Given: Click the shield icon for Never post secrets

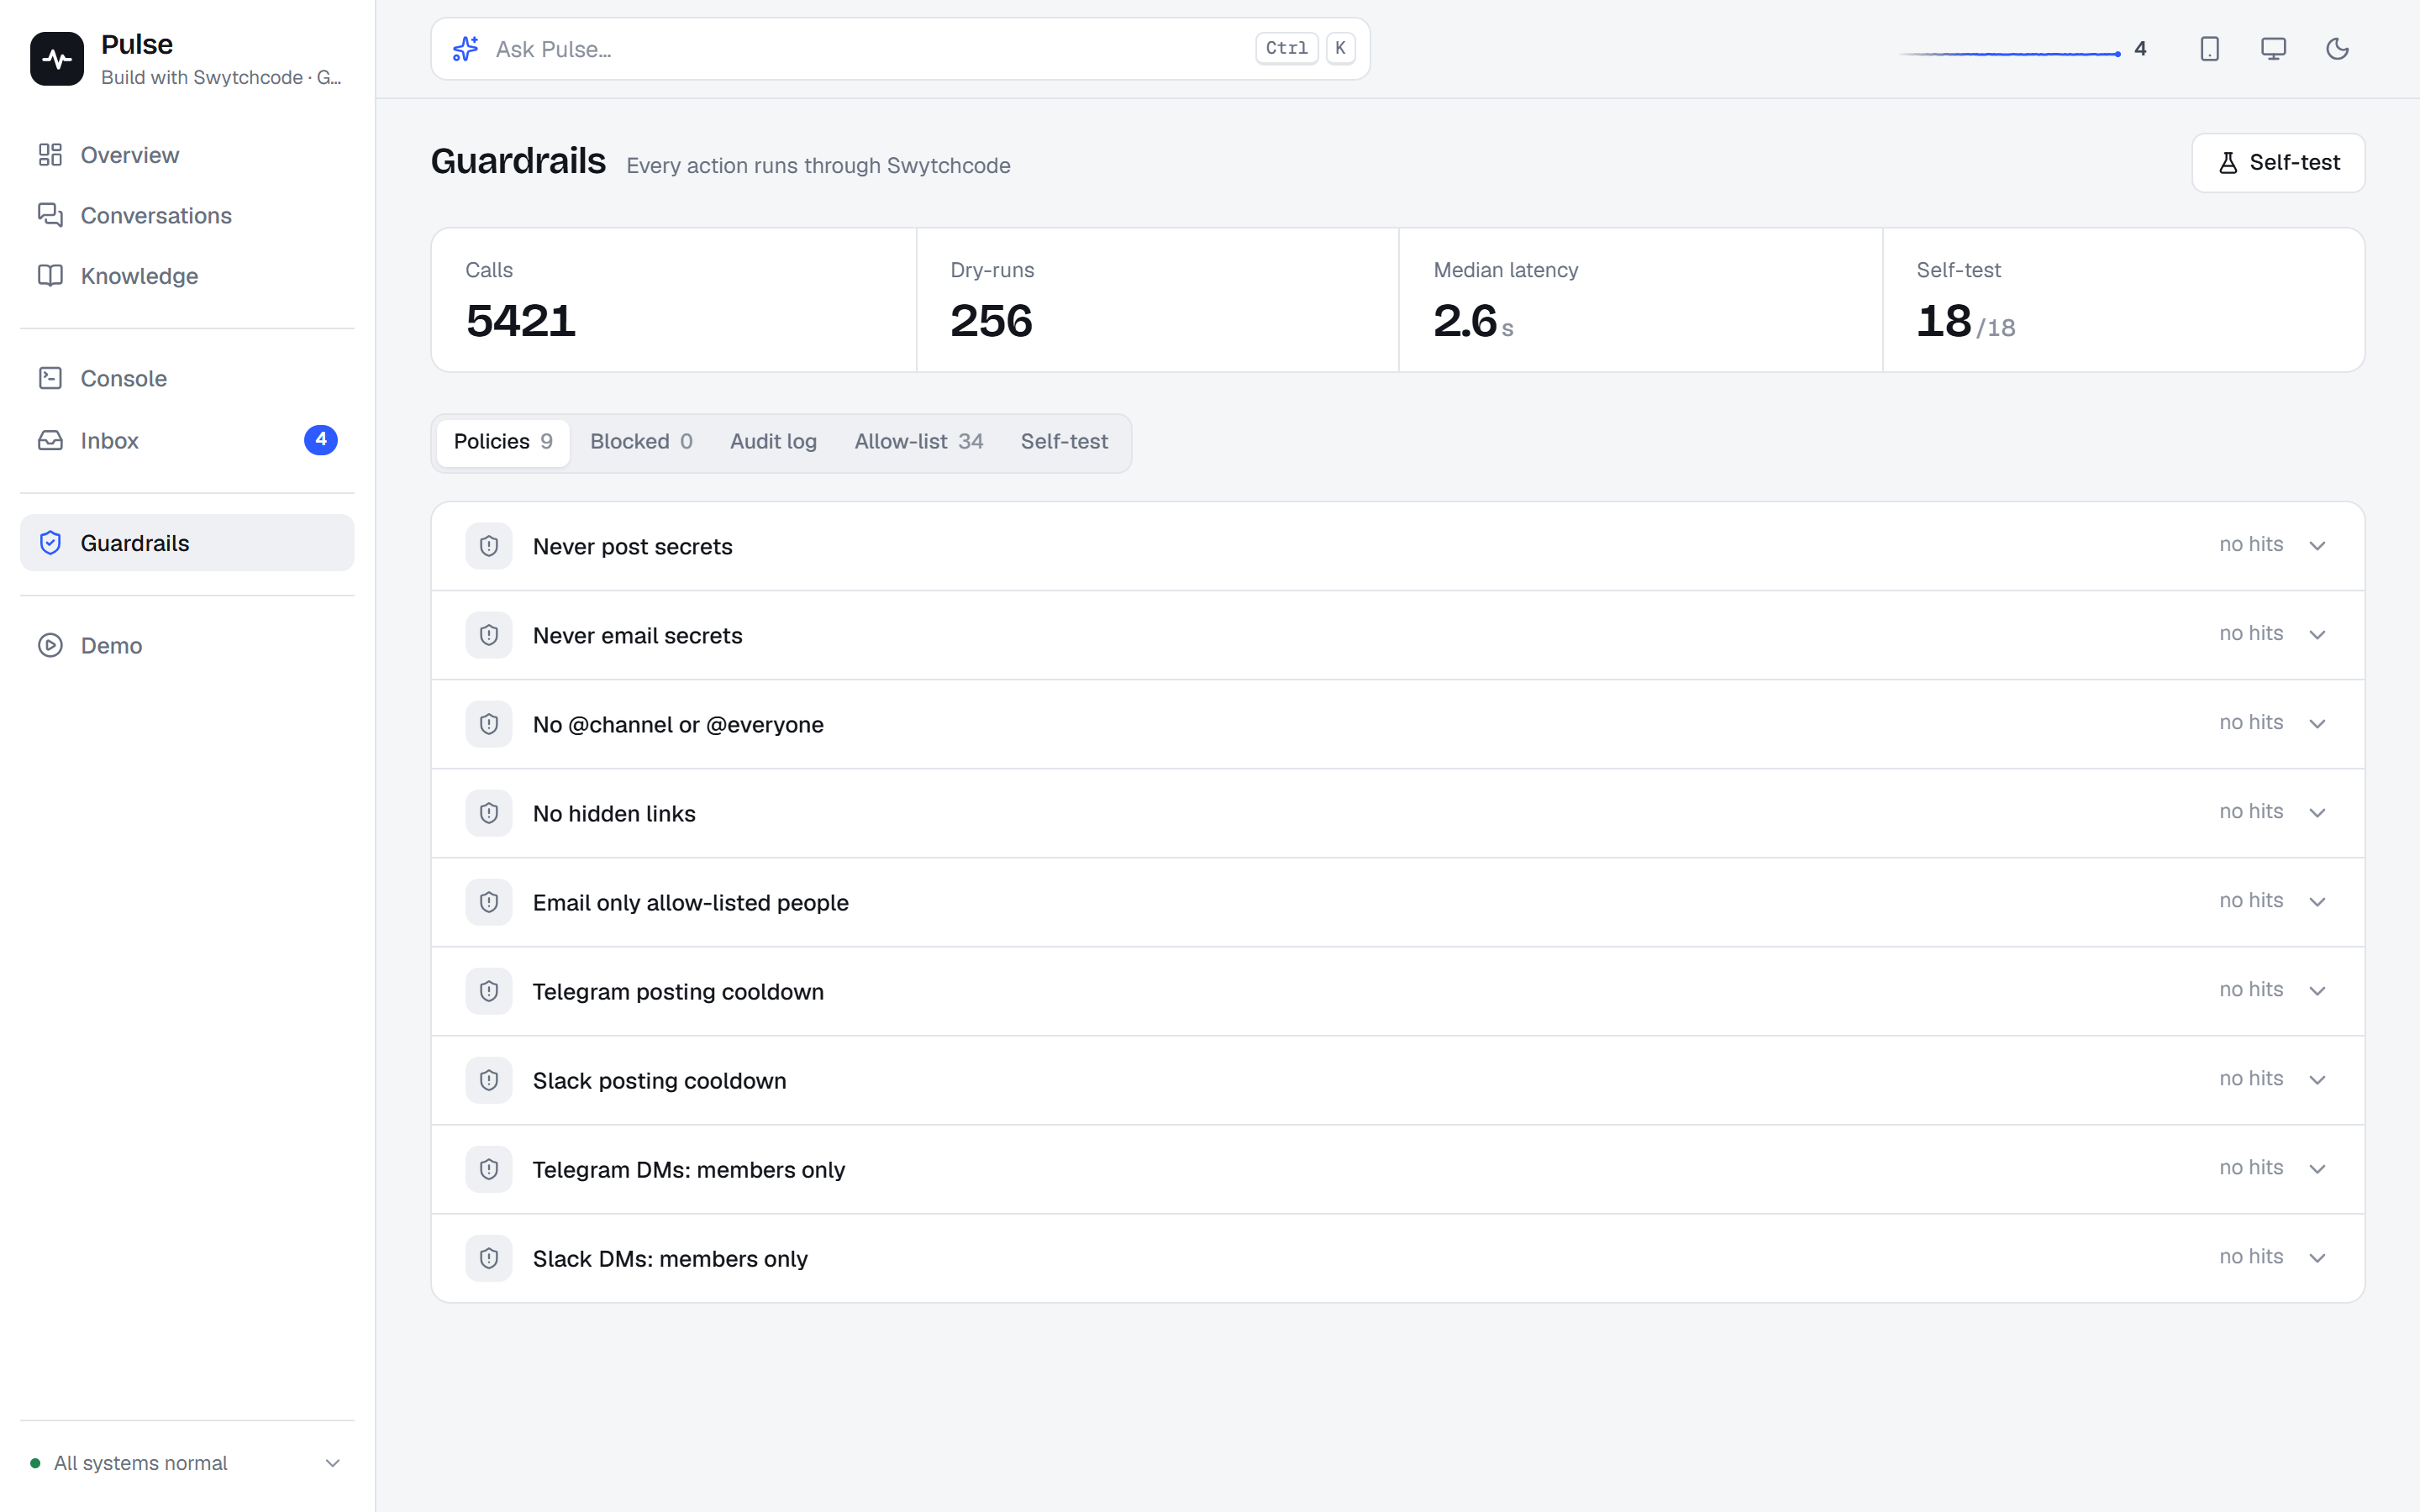Looking at the screenshot, I should pyautogui.click(x=489, y=546).
